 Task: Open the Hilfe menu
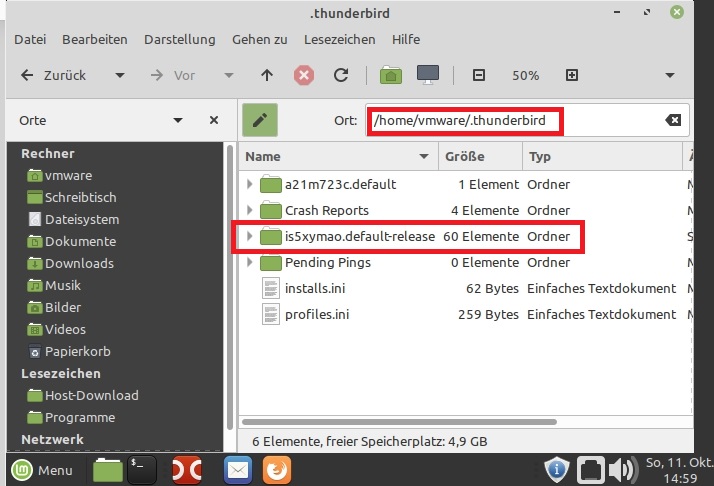click(406, 40)
